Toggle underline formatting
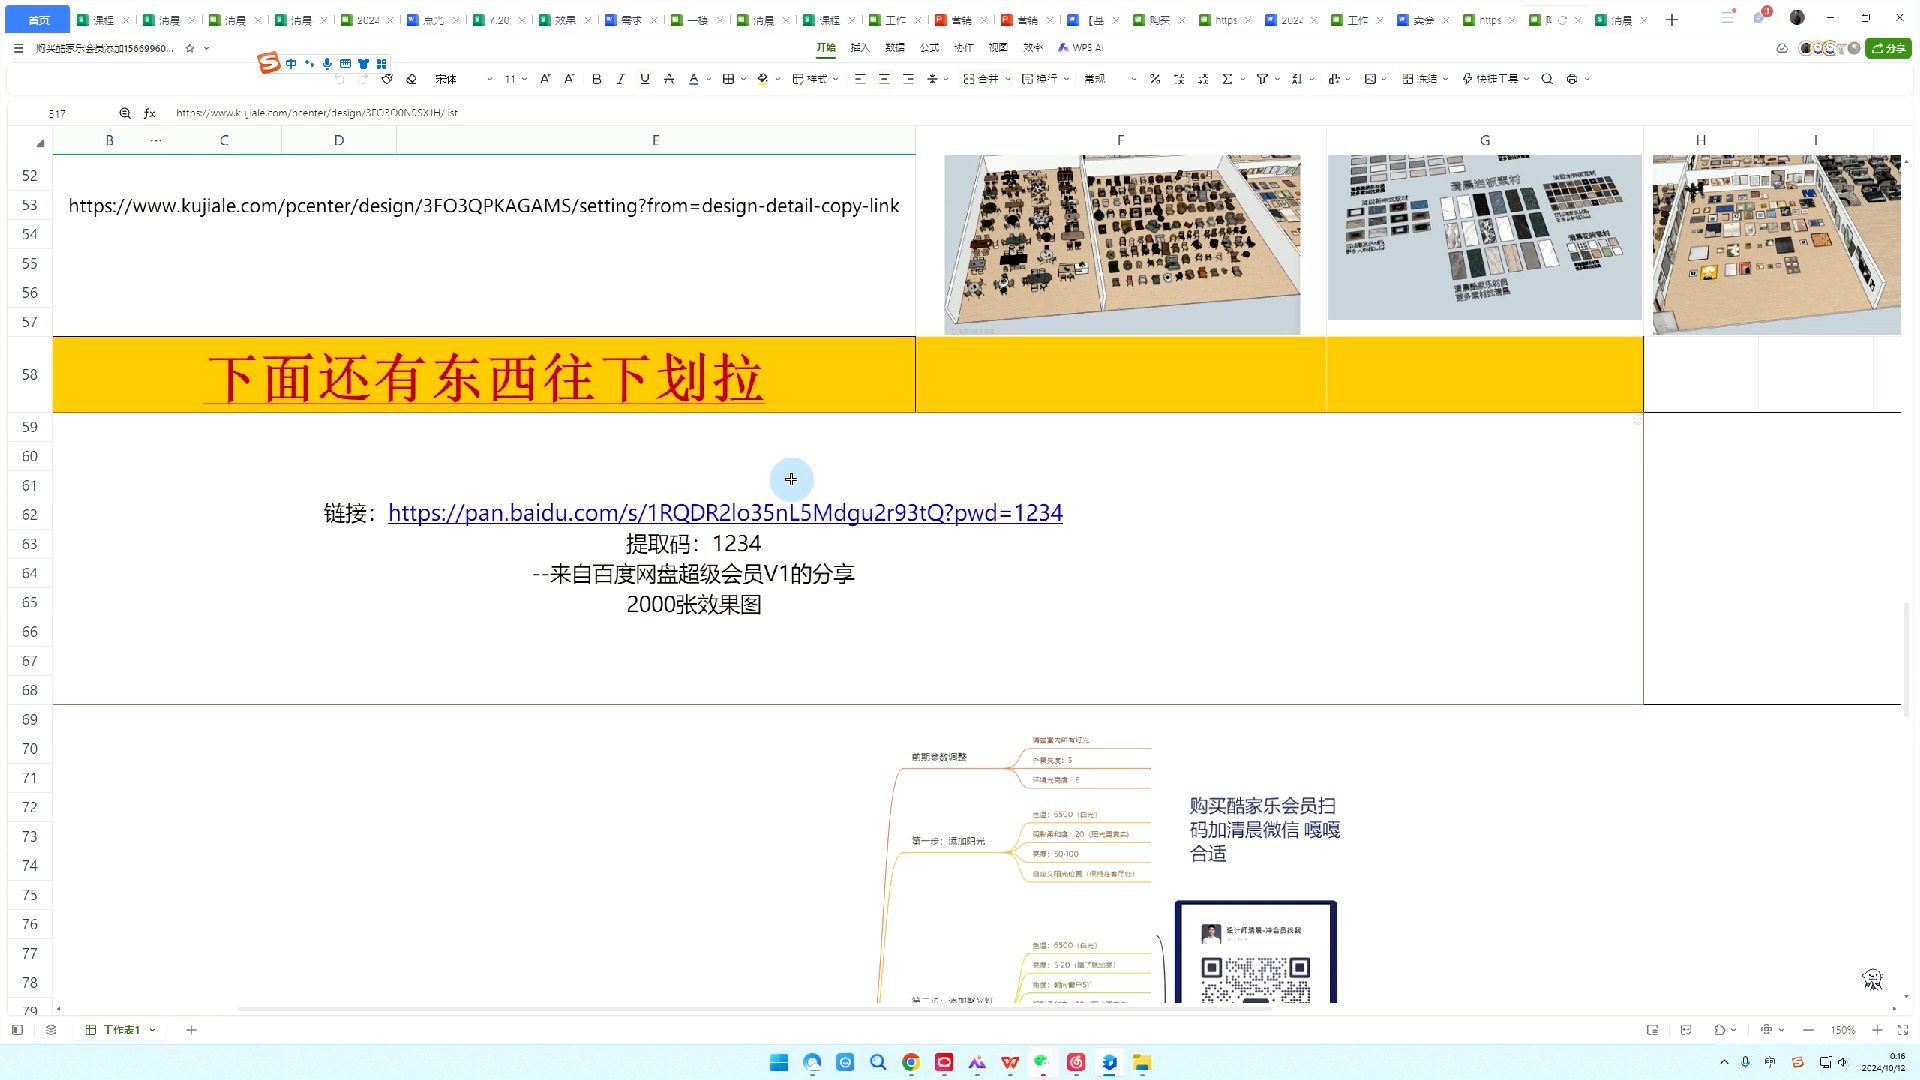This screenshot has height=1080, width=1920. coord(644,79)
